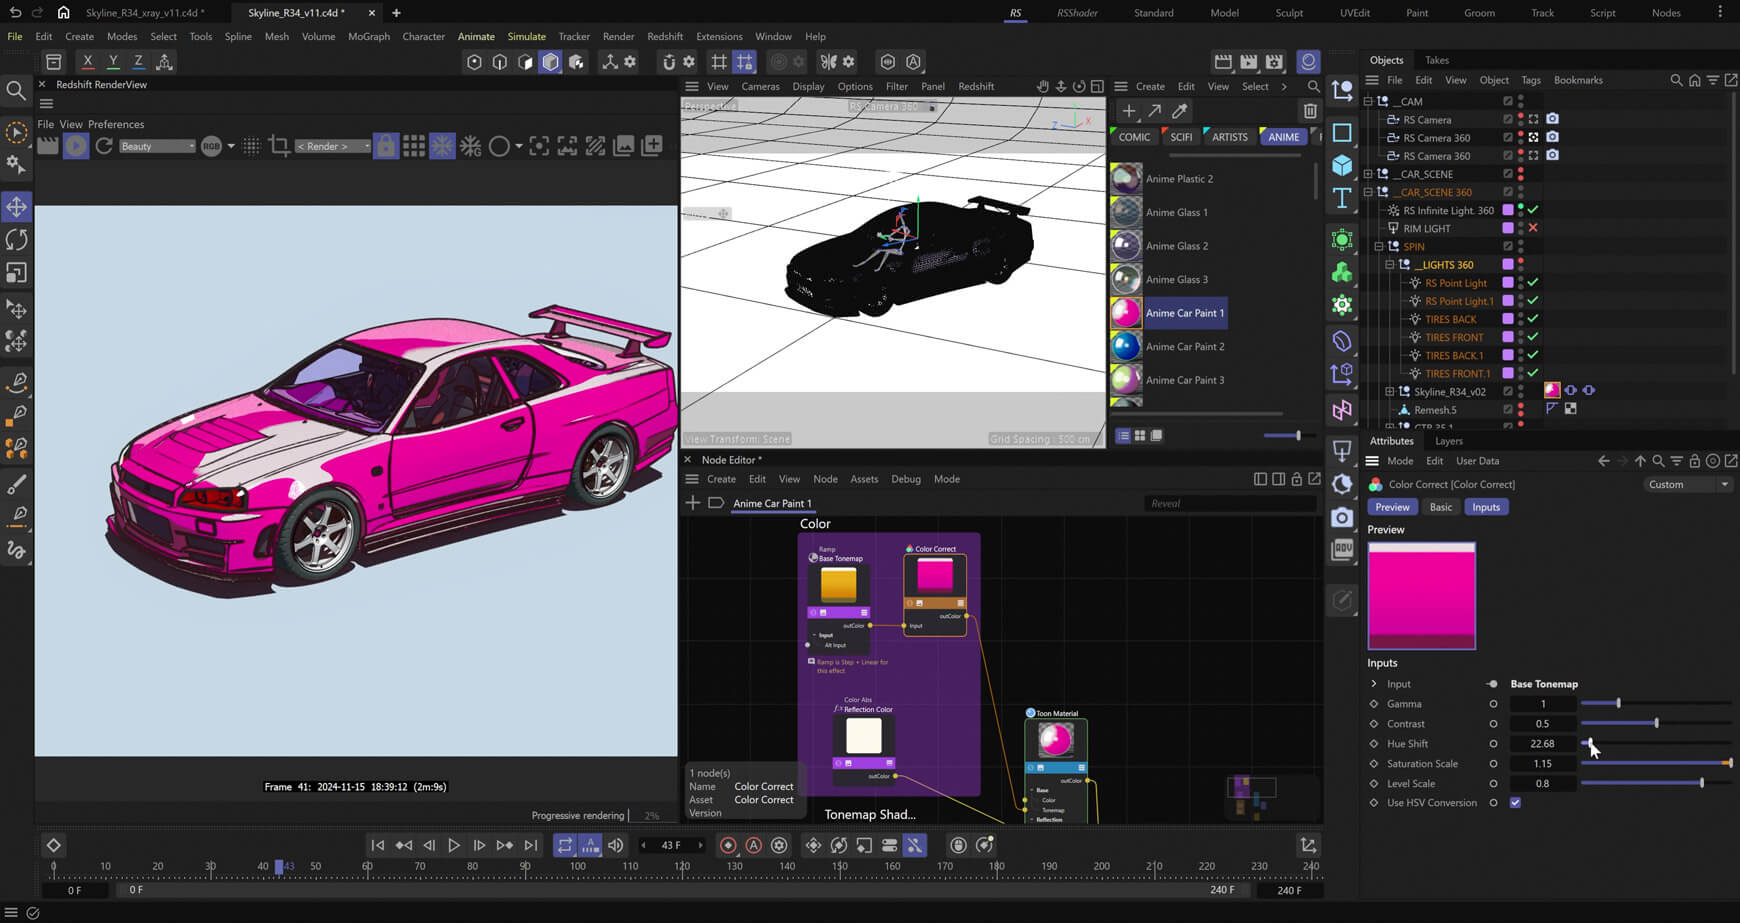Expand the _CAR_SCENE group

click(1368, 174)
